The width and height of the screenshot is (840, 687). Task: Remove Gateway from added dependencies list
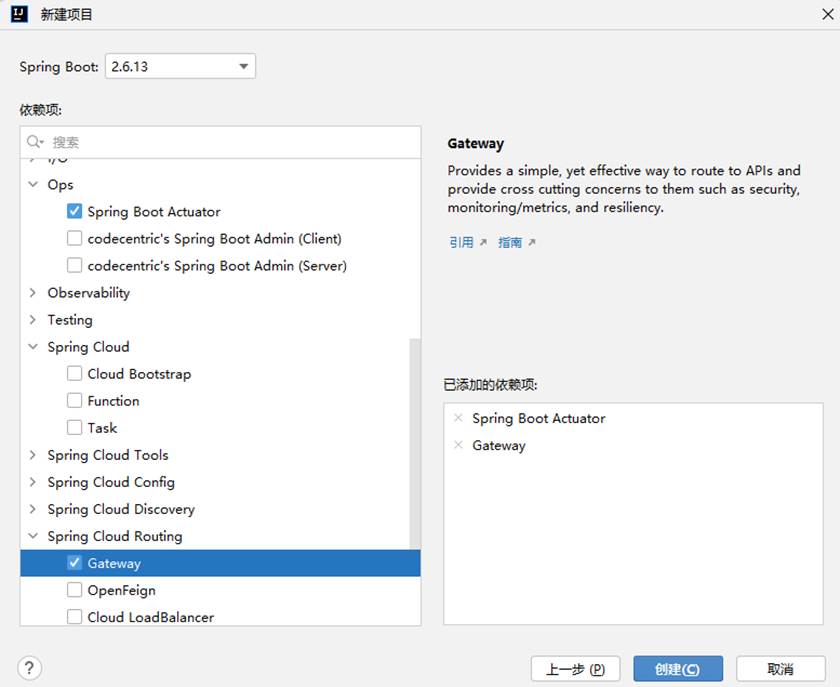[458, 445]
